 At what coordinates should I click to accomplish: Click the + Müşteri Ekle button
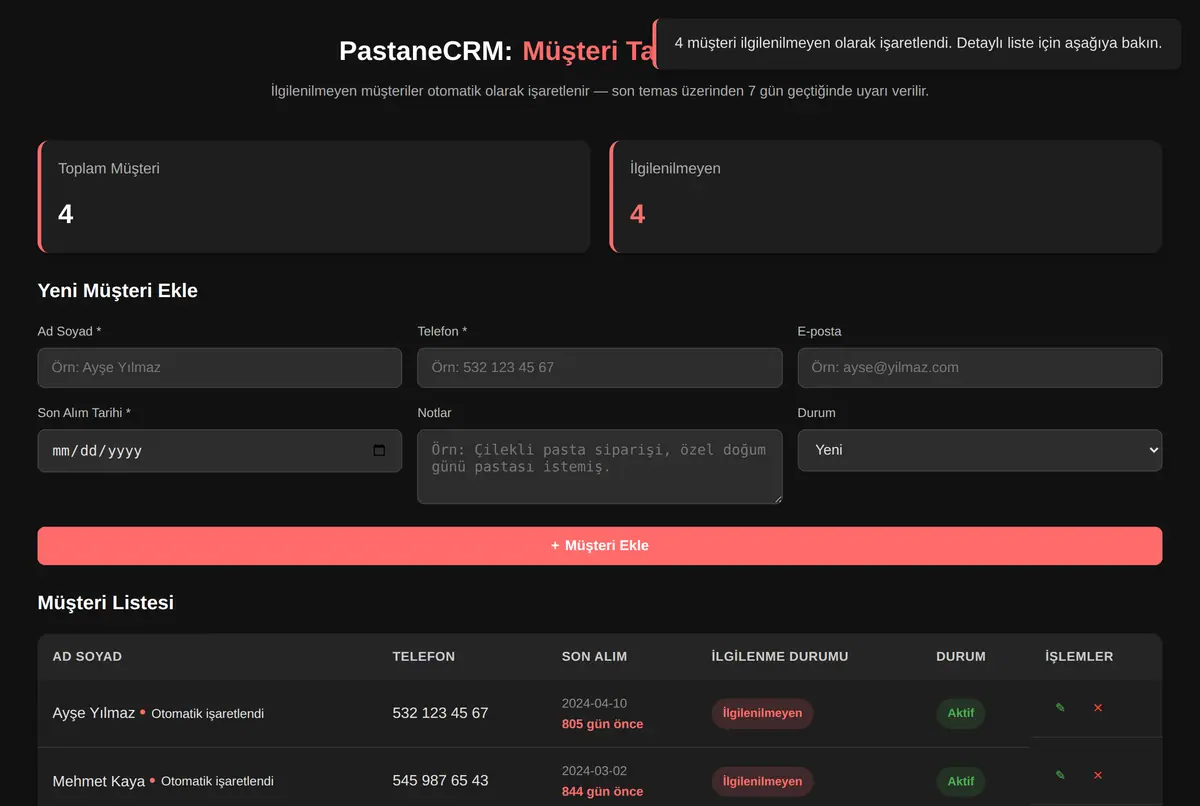click(x=600, y=546)
